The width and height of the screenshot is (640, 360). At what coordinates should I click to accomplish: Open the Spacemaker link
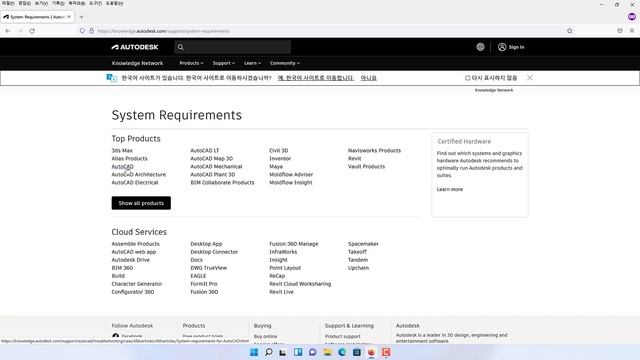[x=363, y=244]
